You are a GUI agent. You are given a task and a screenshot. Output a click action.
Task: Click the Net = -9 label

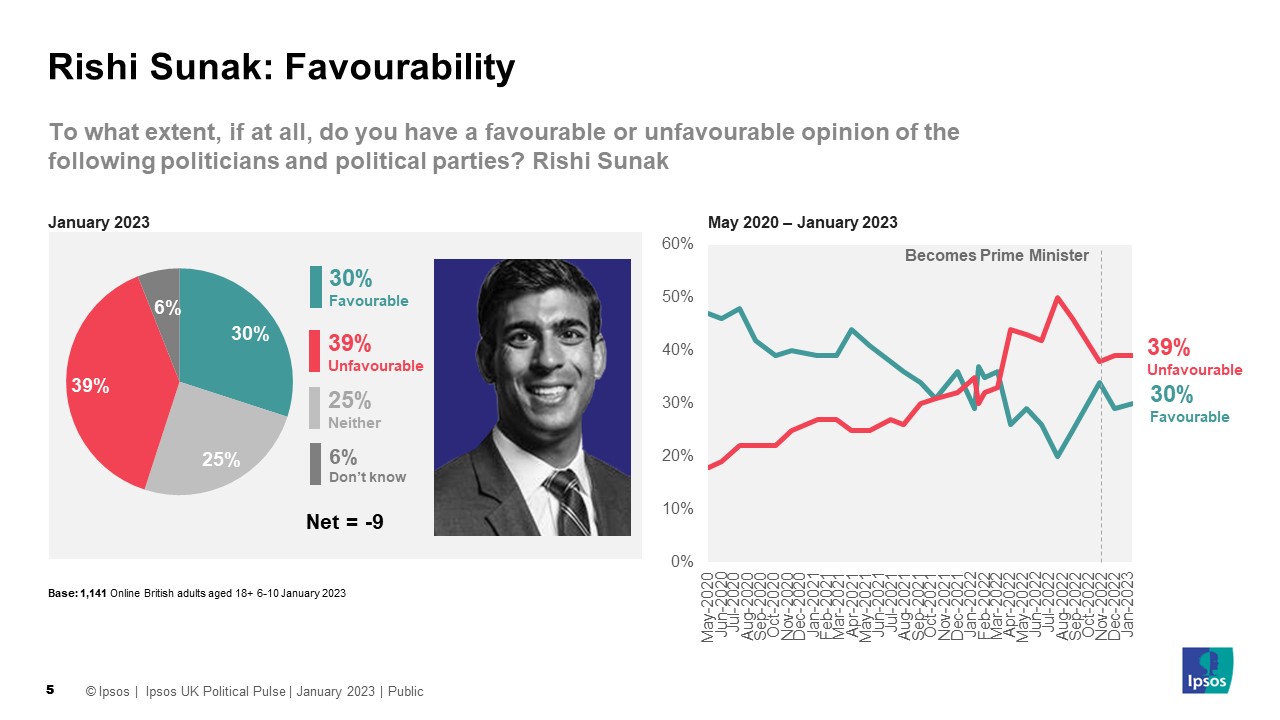tap(344, 521)
